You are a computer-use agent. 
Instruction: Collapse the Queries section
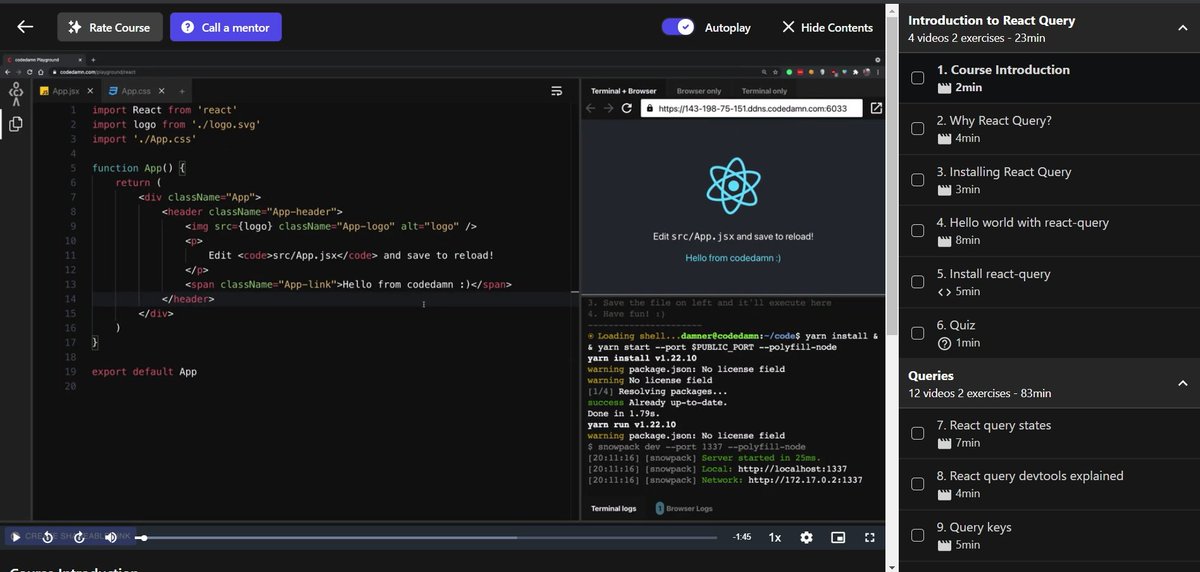point(1182,384)
